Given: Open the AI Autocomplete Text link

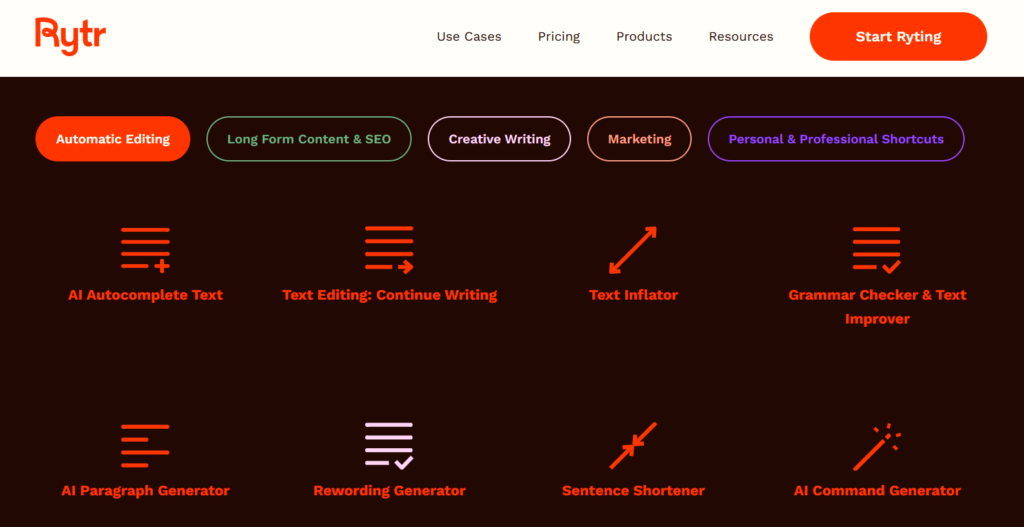Looking at the screenshot, I should click(x=146, y=295).
